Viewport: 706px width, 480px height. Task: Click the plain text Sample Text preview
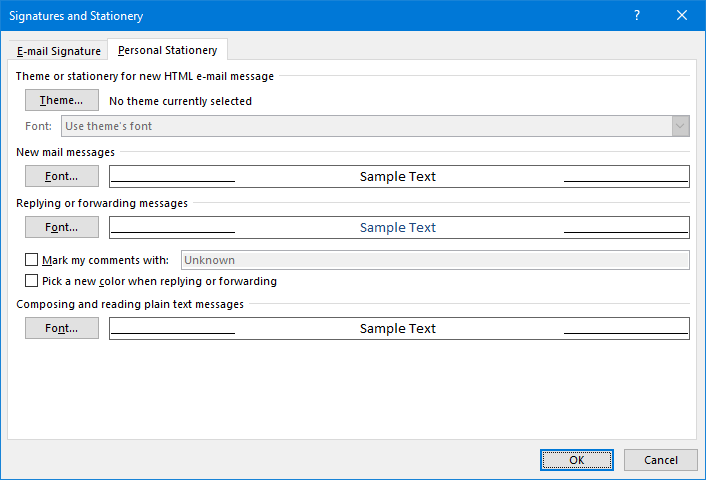(399, 328)
